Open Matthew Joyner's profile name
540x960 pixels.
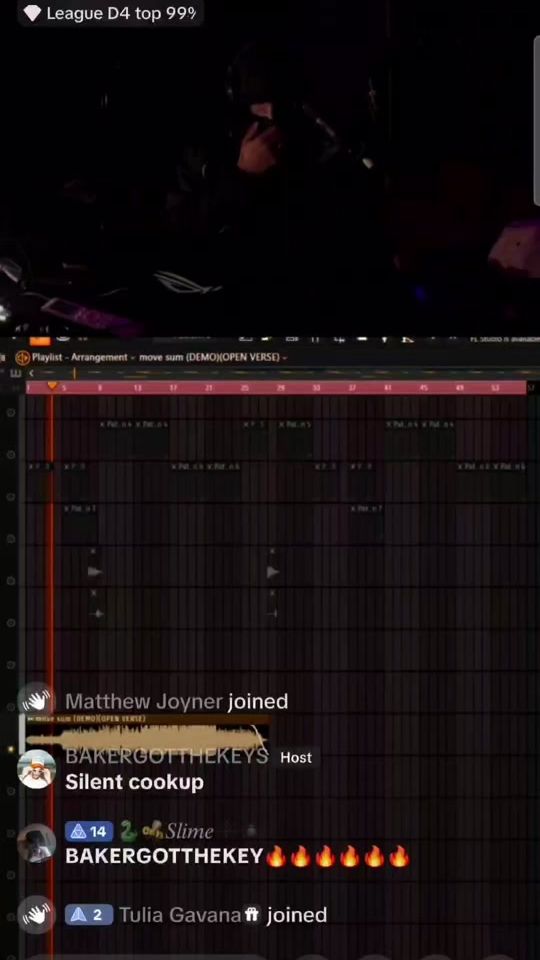click(x=143, y=702)
